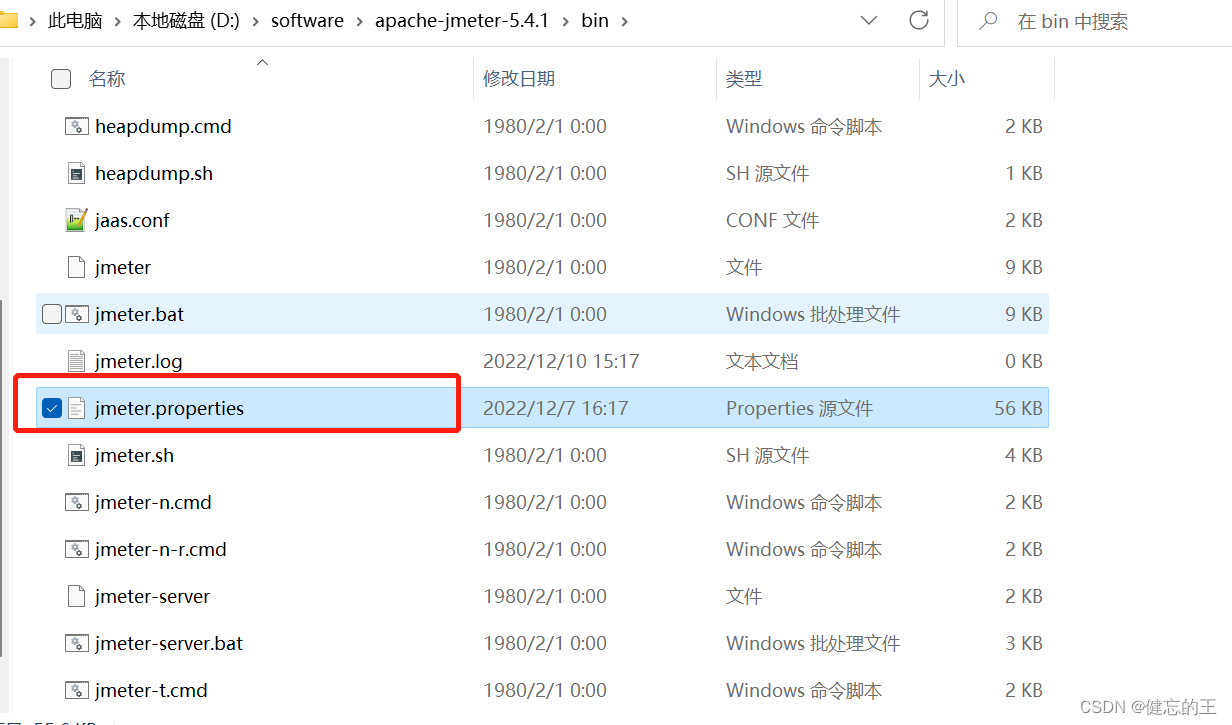Click the jaas.conf file icon
Viewport: 1232px width, 725px height.
click(77, 220)
